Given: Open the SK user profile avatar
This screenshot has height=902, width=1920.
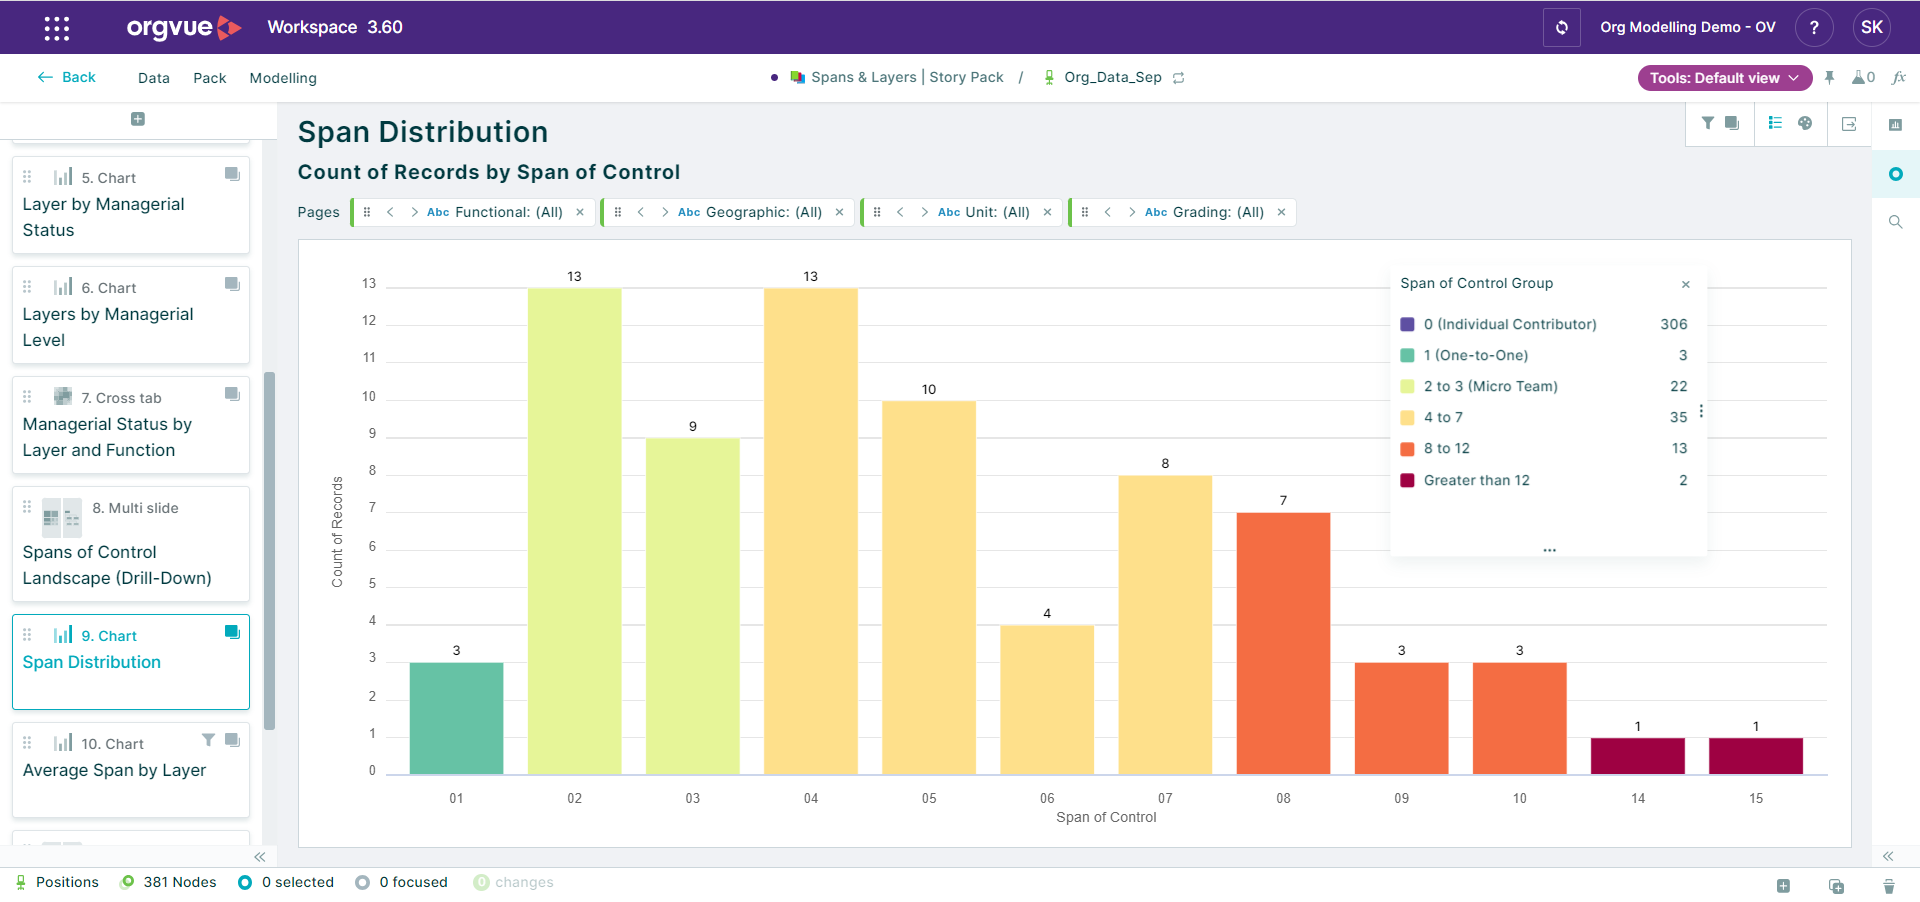Looking at the screenshot, I should pos(1872,27).
